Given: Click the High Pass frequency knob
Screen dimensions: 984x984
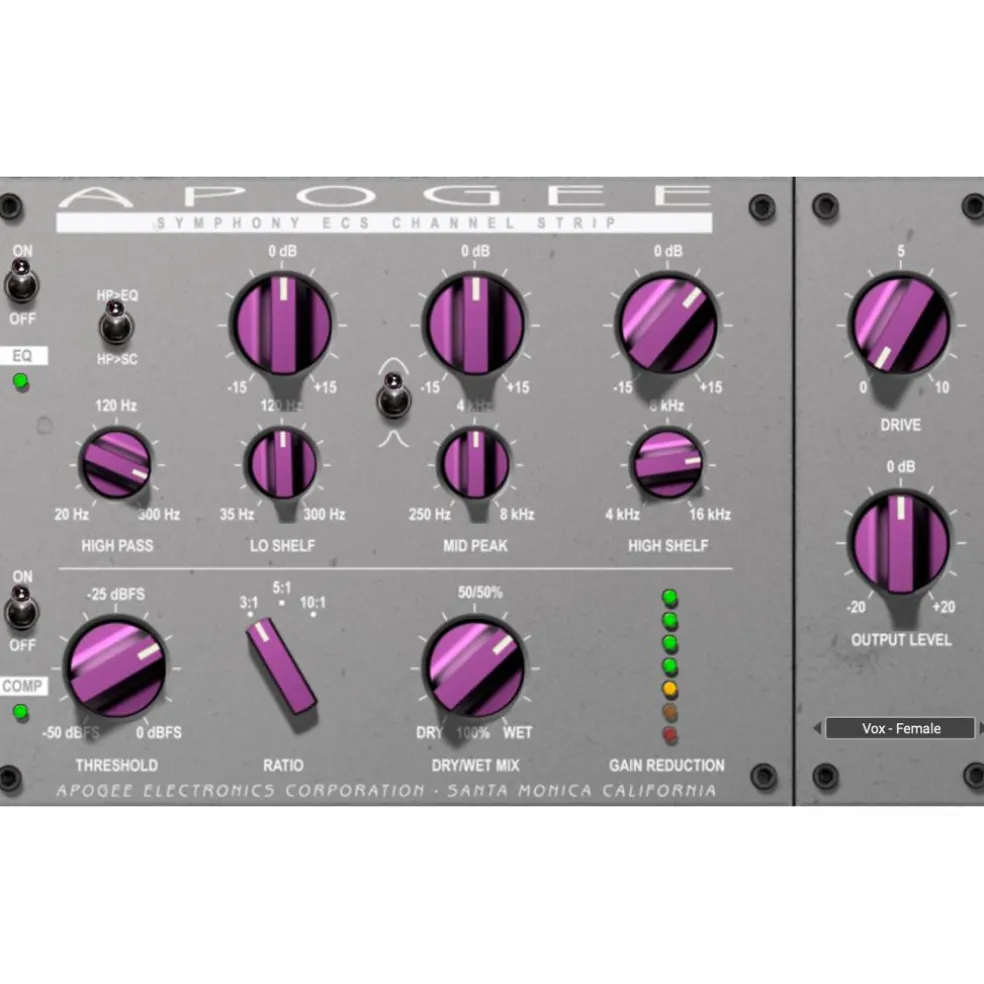Looking at the screenshot, I should (115, 464).
